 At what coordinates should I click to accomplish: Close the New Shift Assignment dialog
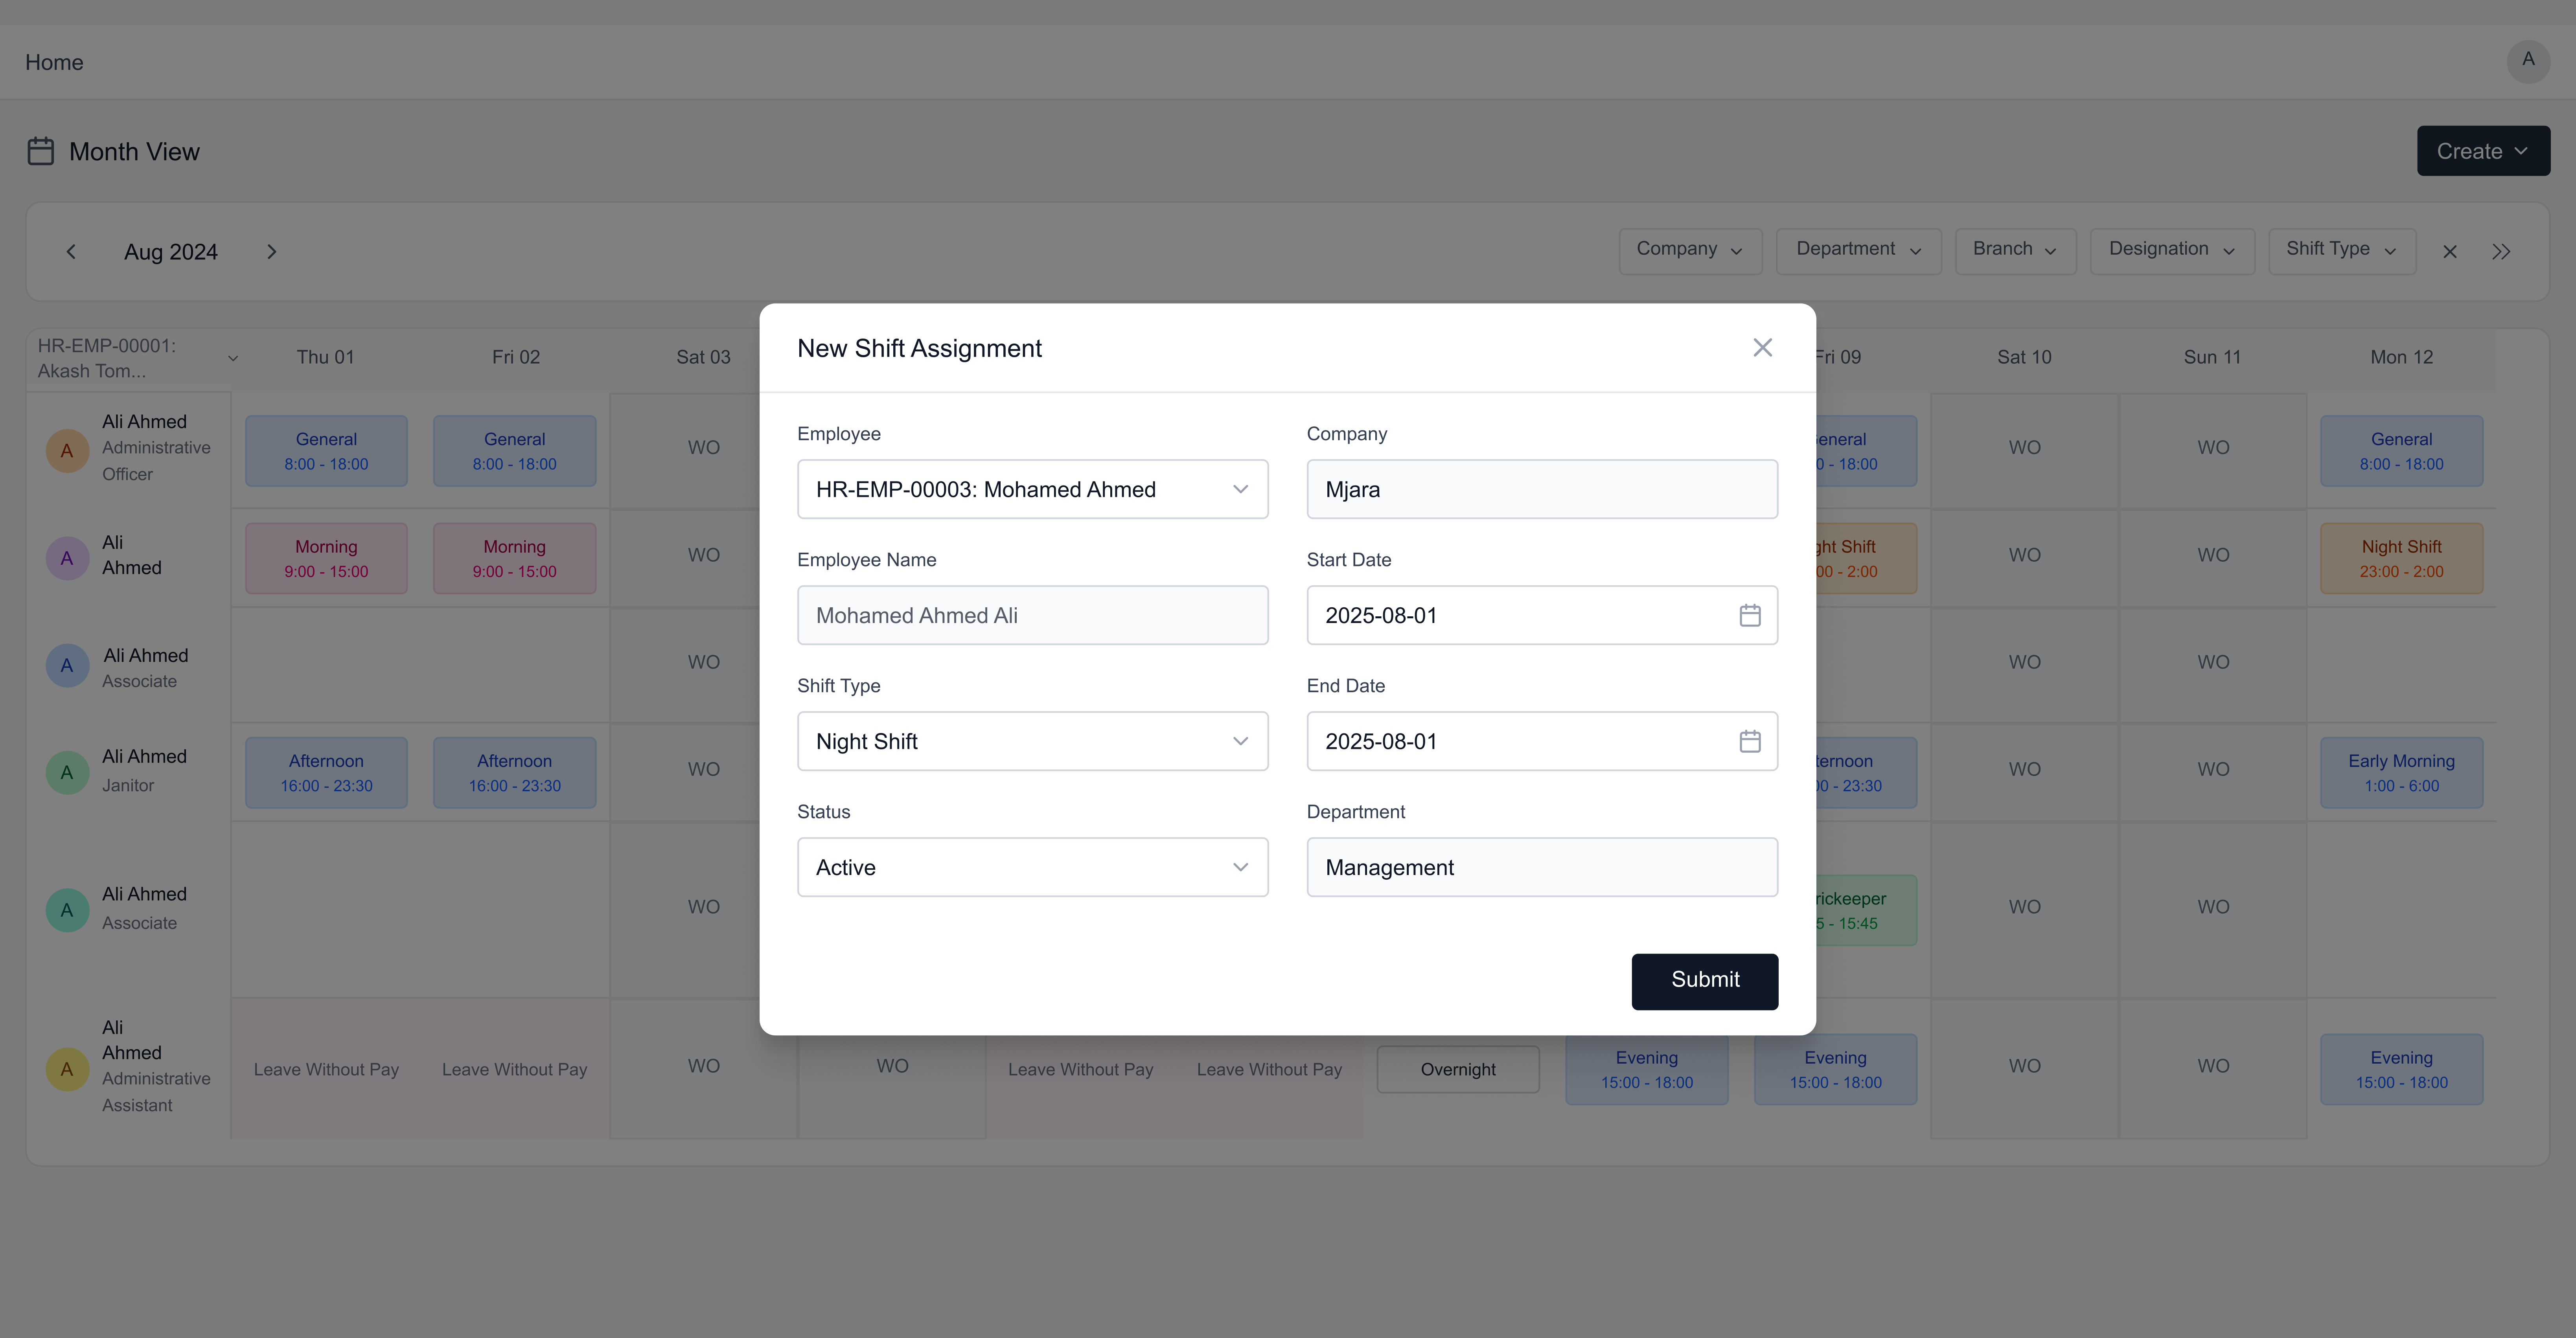[x=1762, y=347]
